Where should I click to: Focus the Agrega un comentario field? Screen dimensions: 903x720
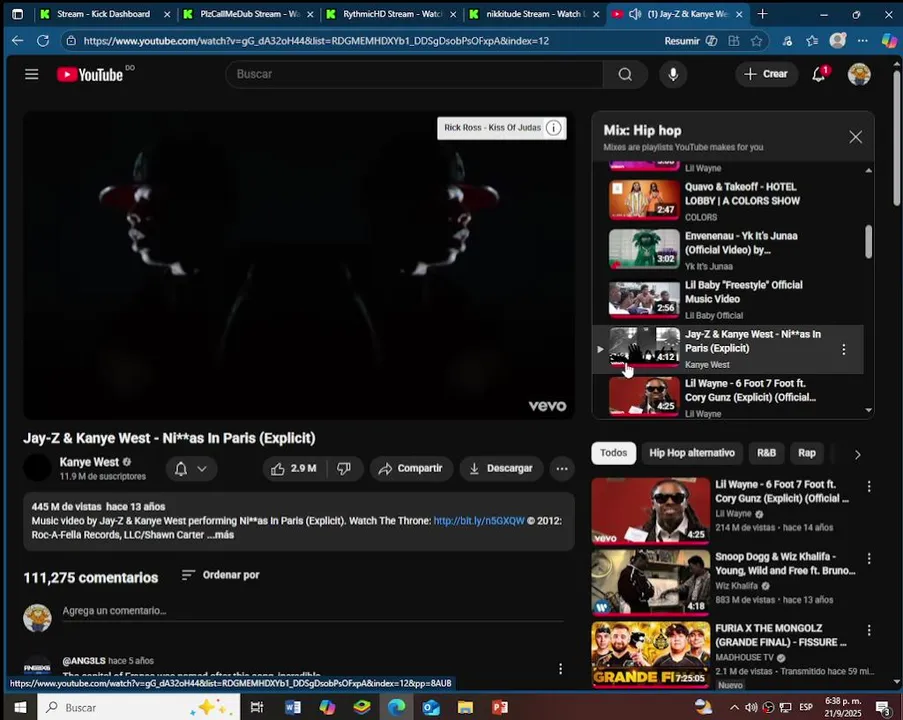(x=313, y=611)
